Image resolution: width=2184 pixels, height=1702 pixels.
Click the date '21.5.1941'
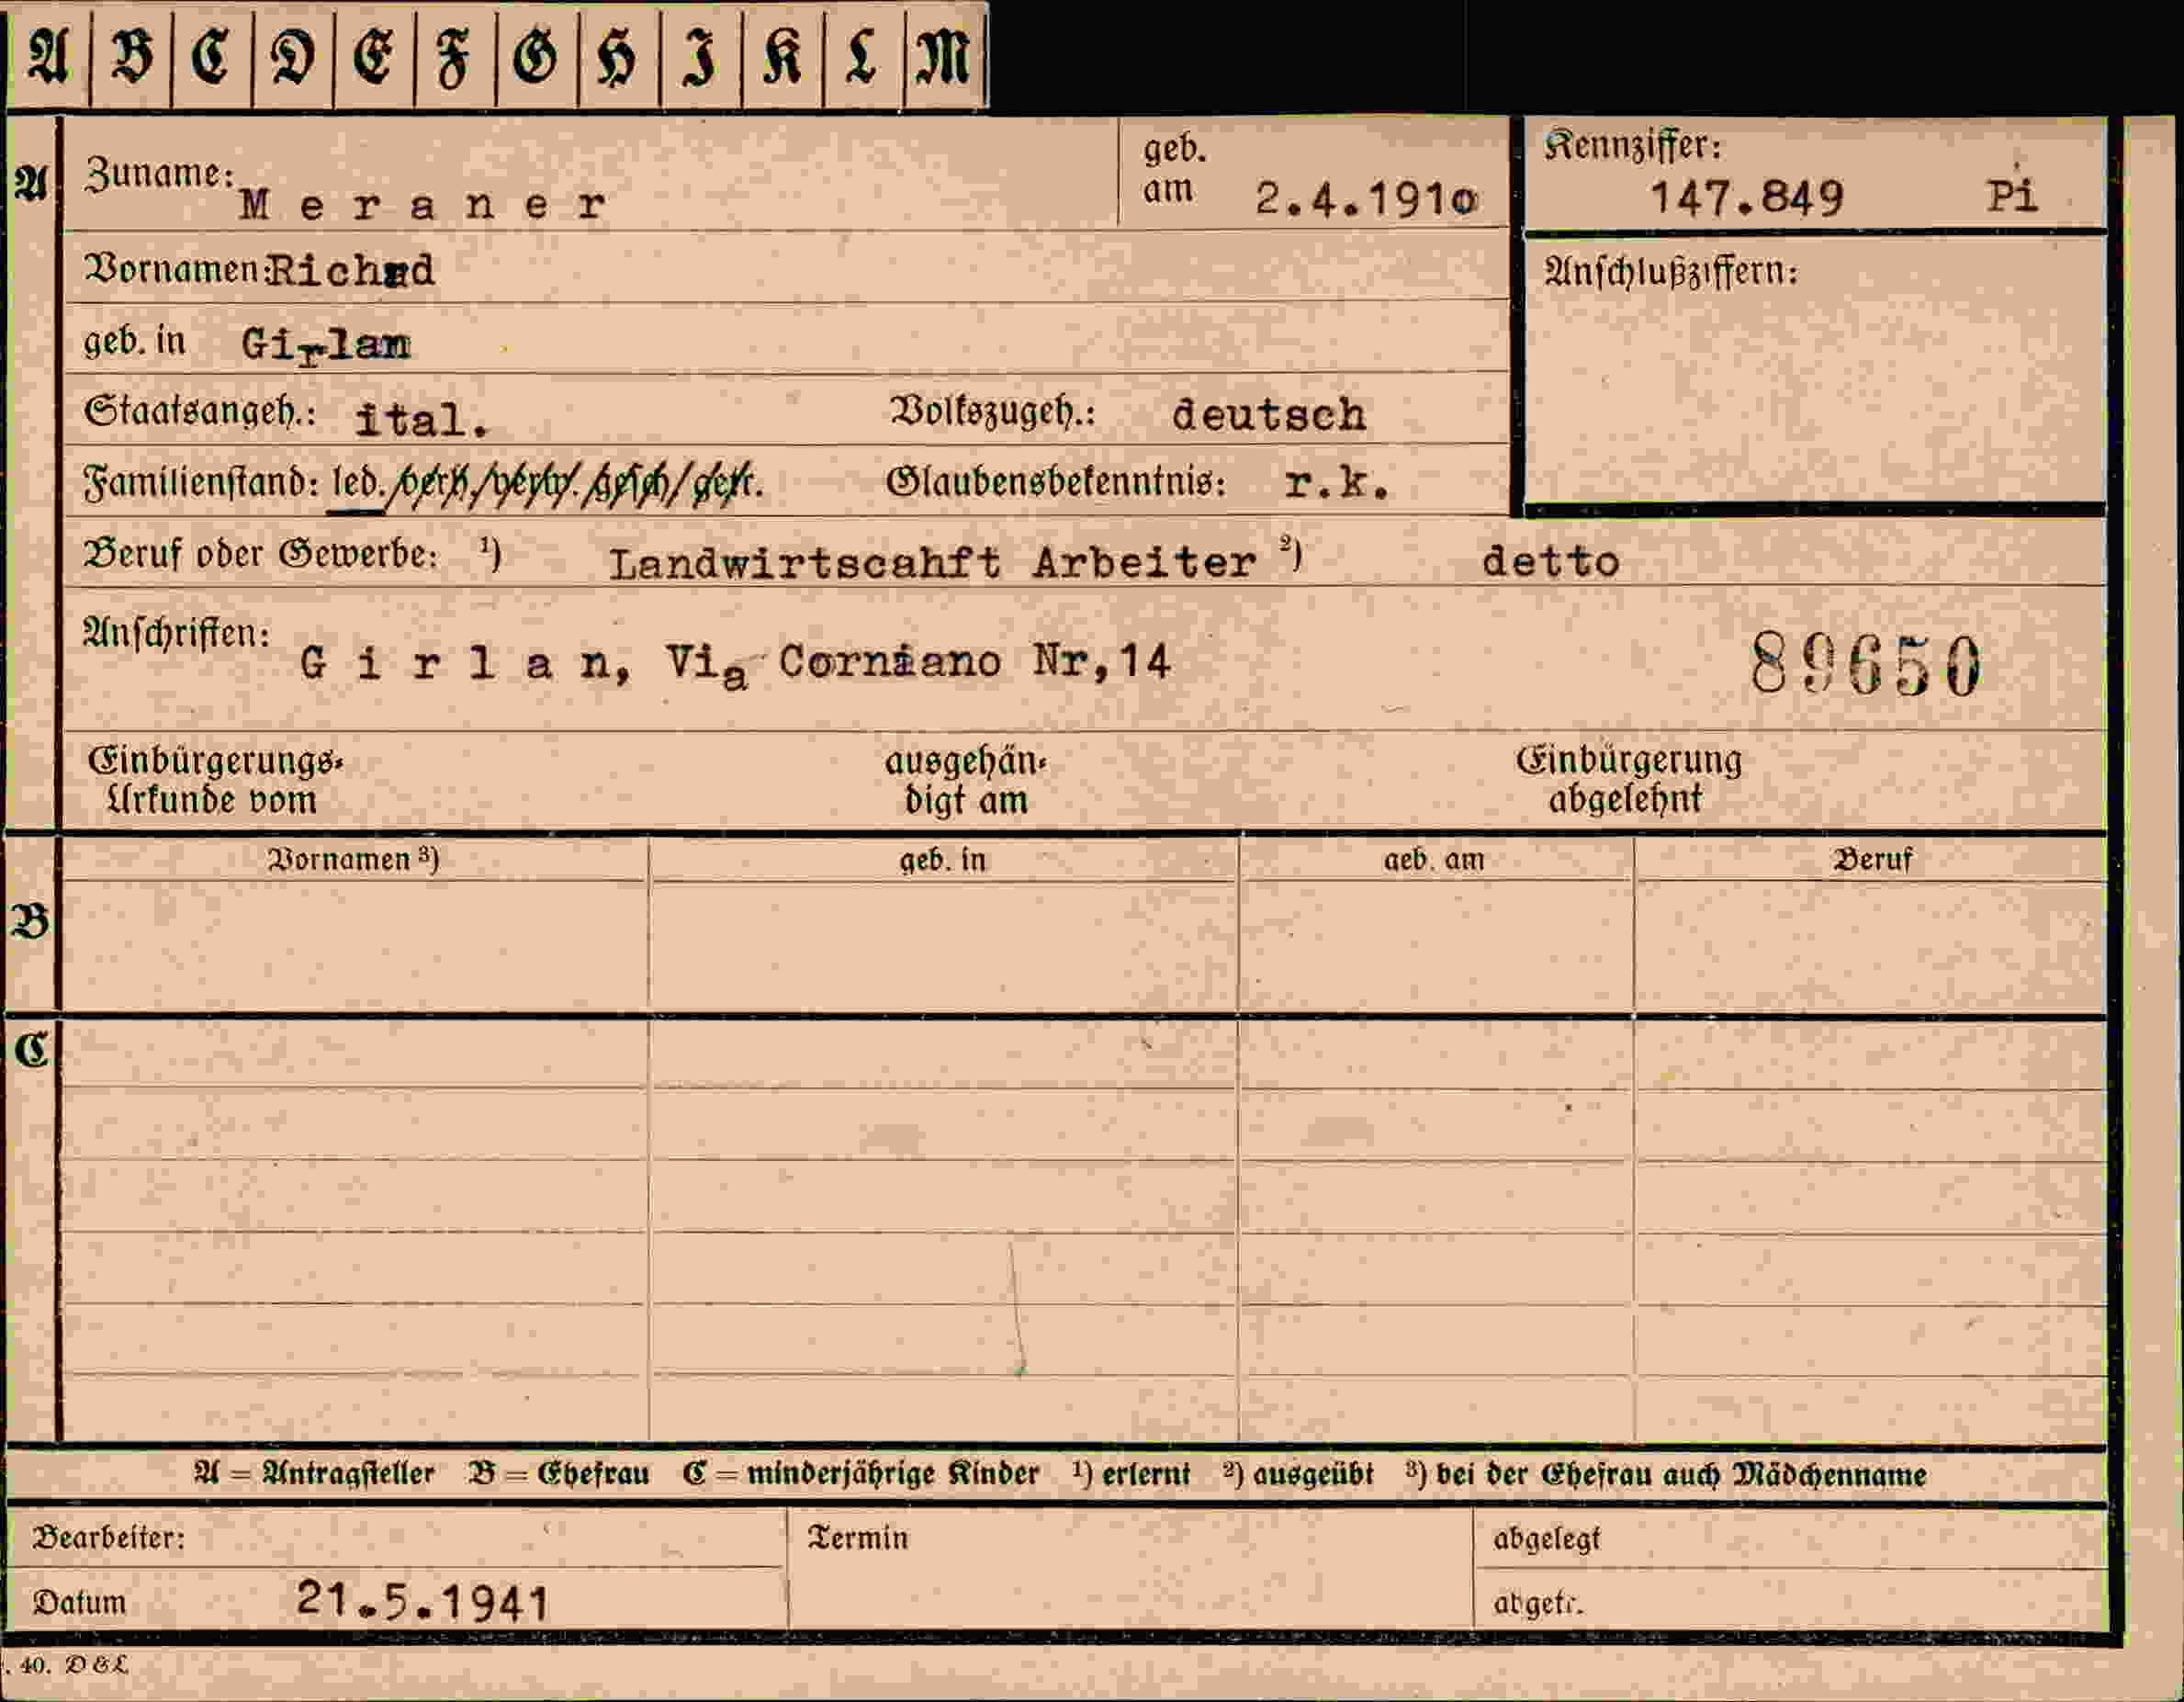(x=423, y=1601)
